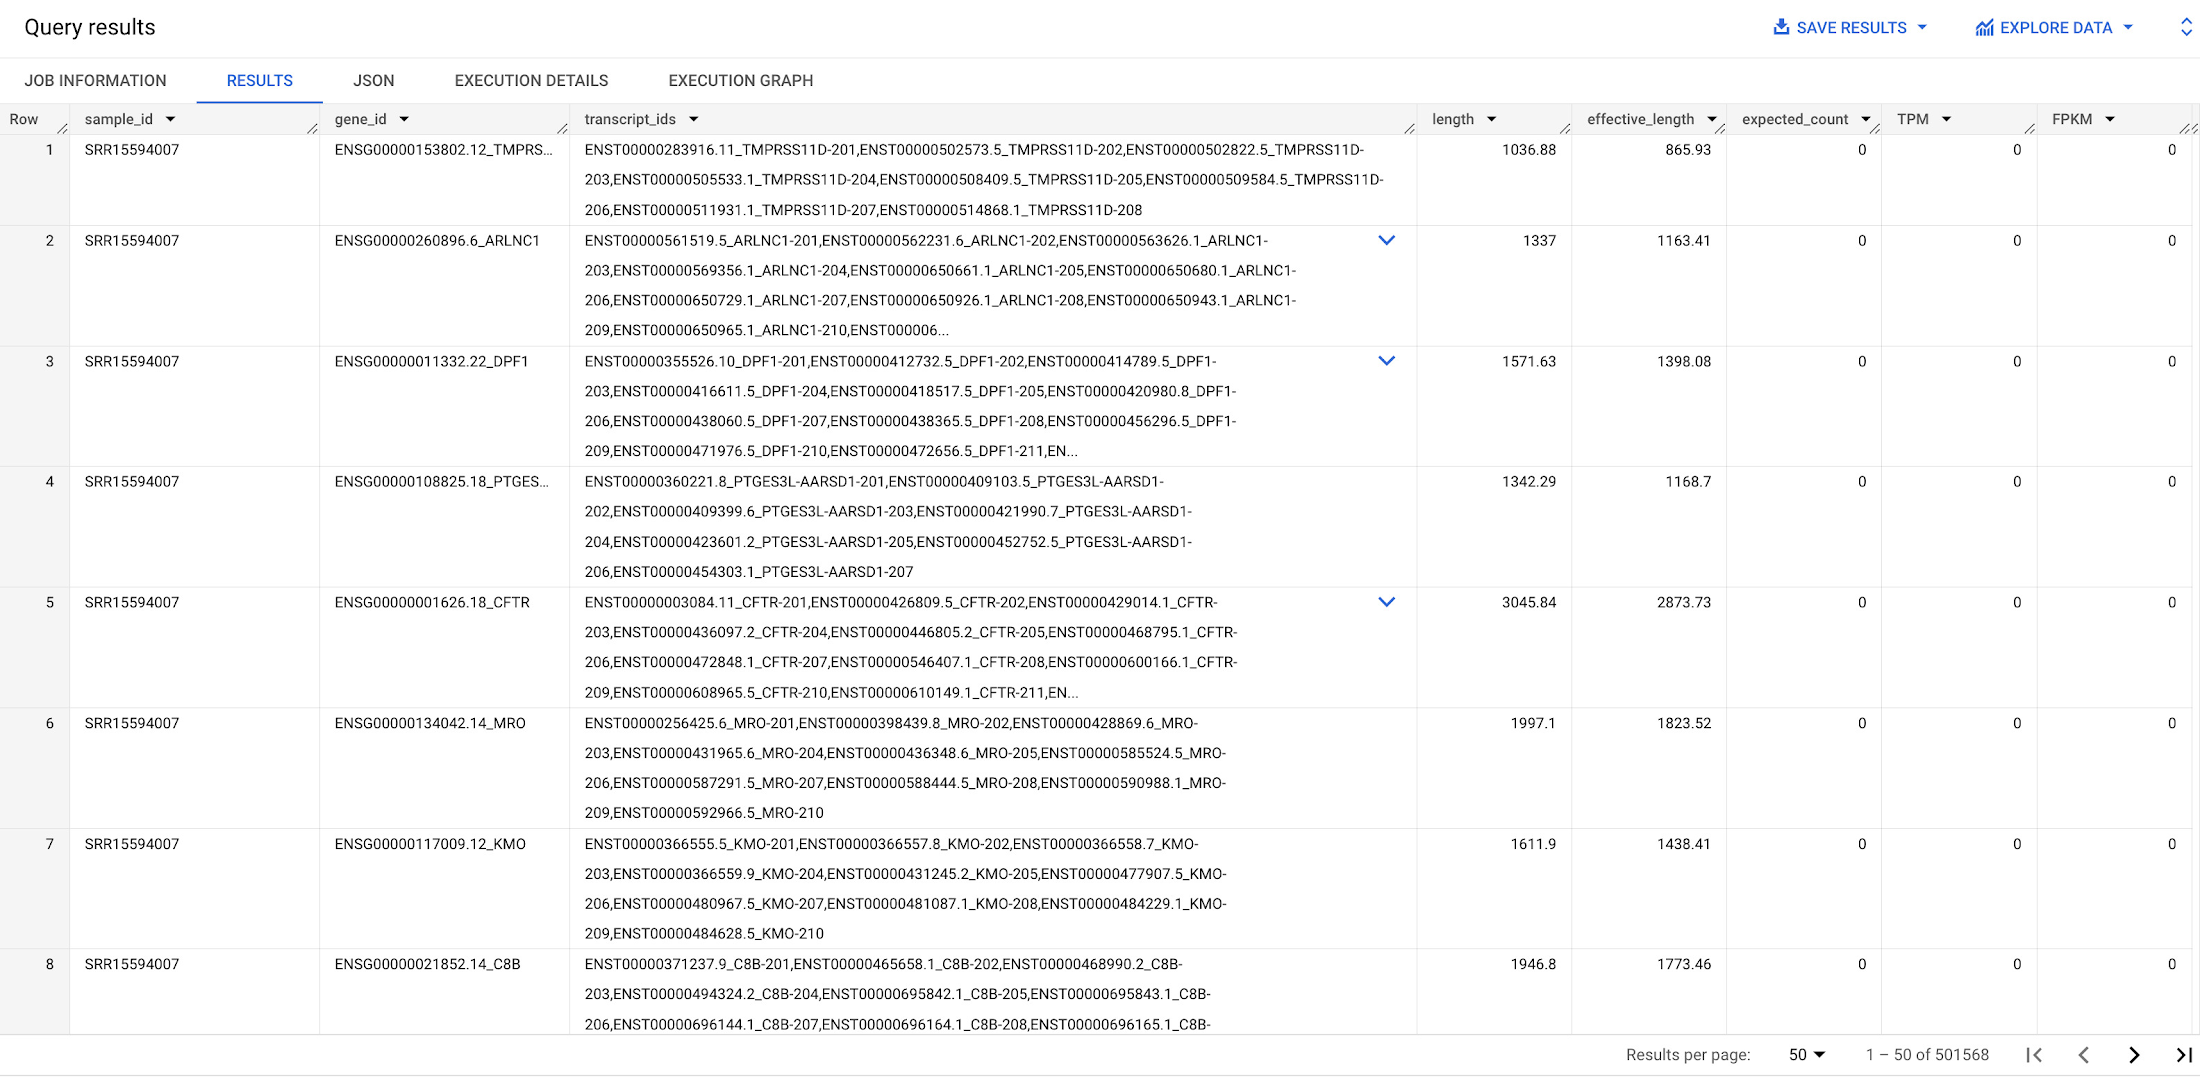Click the transcript_ids column resize handle
Viewport: 2200px width, 1079px height.
pyautogui.click(x=1410, y=128)
